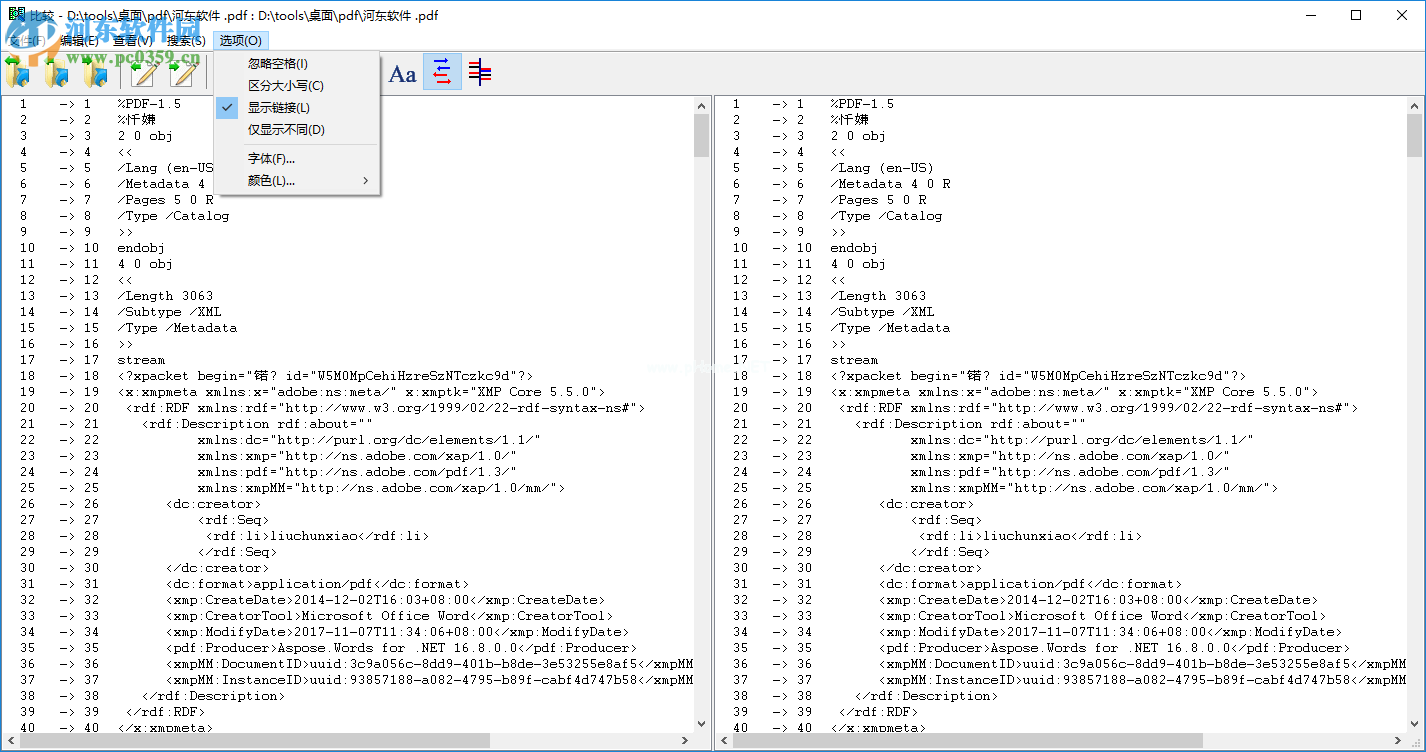This screenshot has height=752, width=1426.
Task: Click xmp:CreateDate line in right pane
Action: tap(1098, 600)
